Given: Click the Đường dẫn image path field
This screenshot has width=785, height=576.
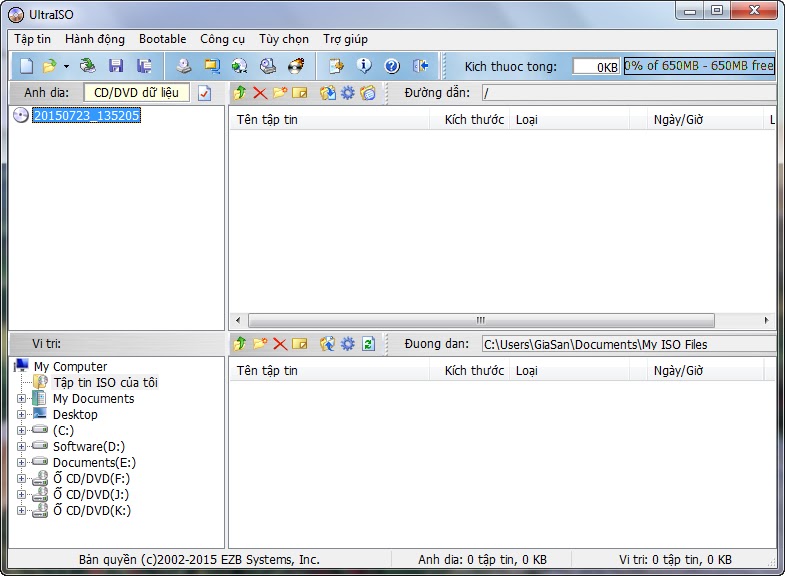Looking at the screenshot, I should (629, 93).
